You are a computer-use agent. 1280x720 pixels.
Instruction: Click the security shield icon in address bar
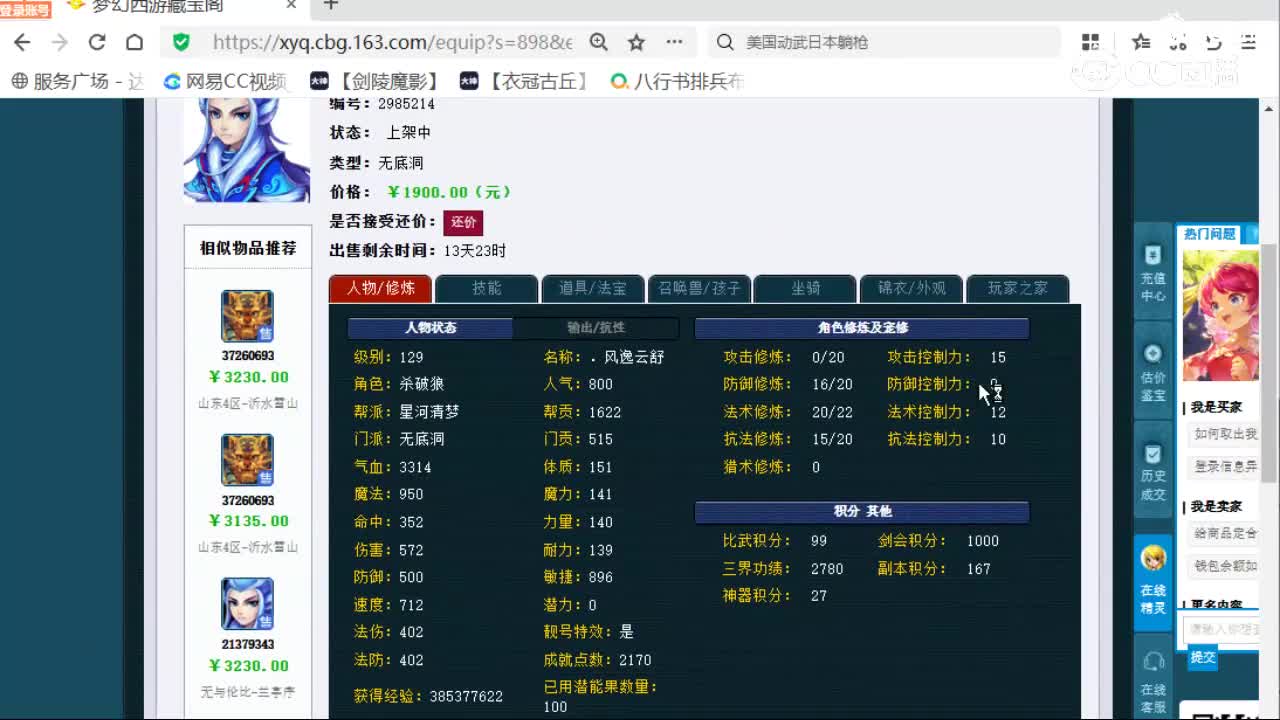point(181,43)
